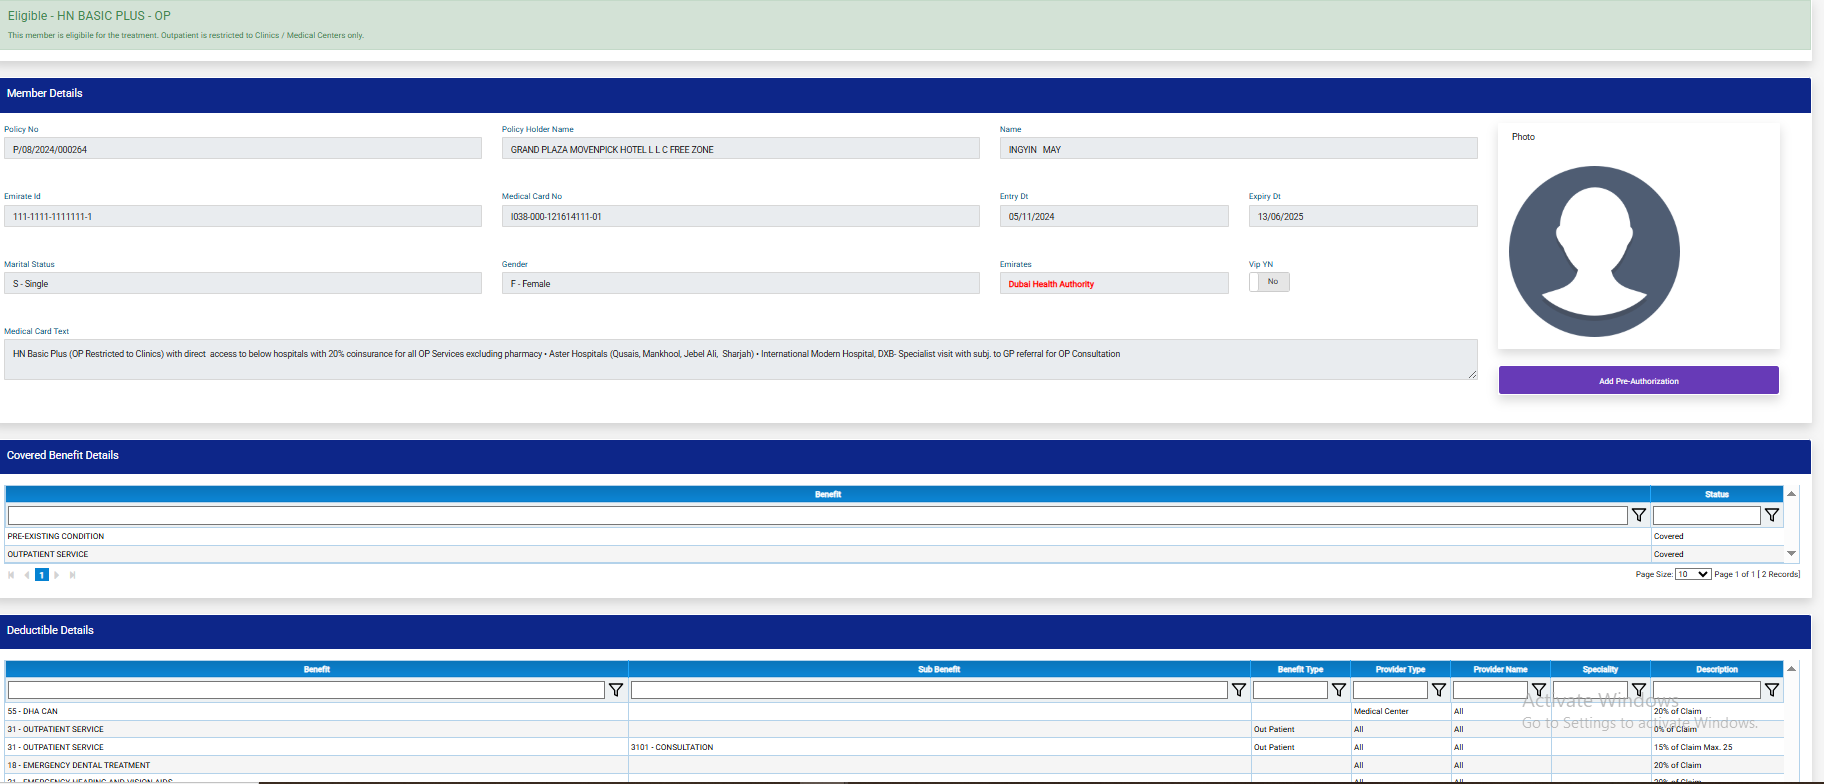Click the member photo placeholder
The image size is (1824, 784).
coord(1594,252)
